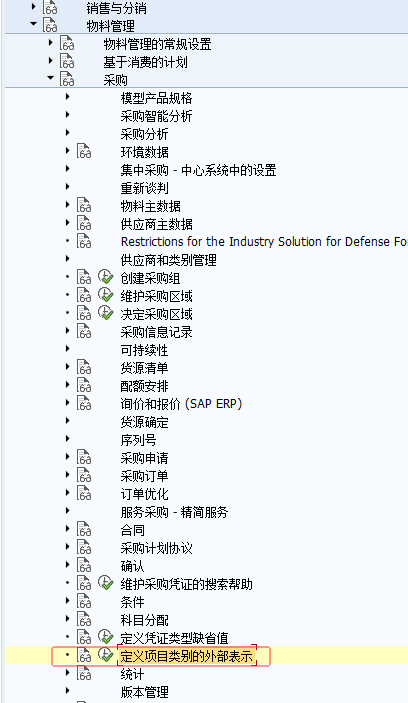Select Restrictions for the Industry Solution entry
This screenshot has width=408, height=703.
264,242
